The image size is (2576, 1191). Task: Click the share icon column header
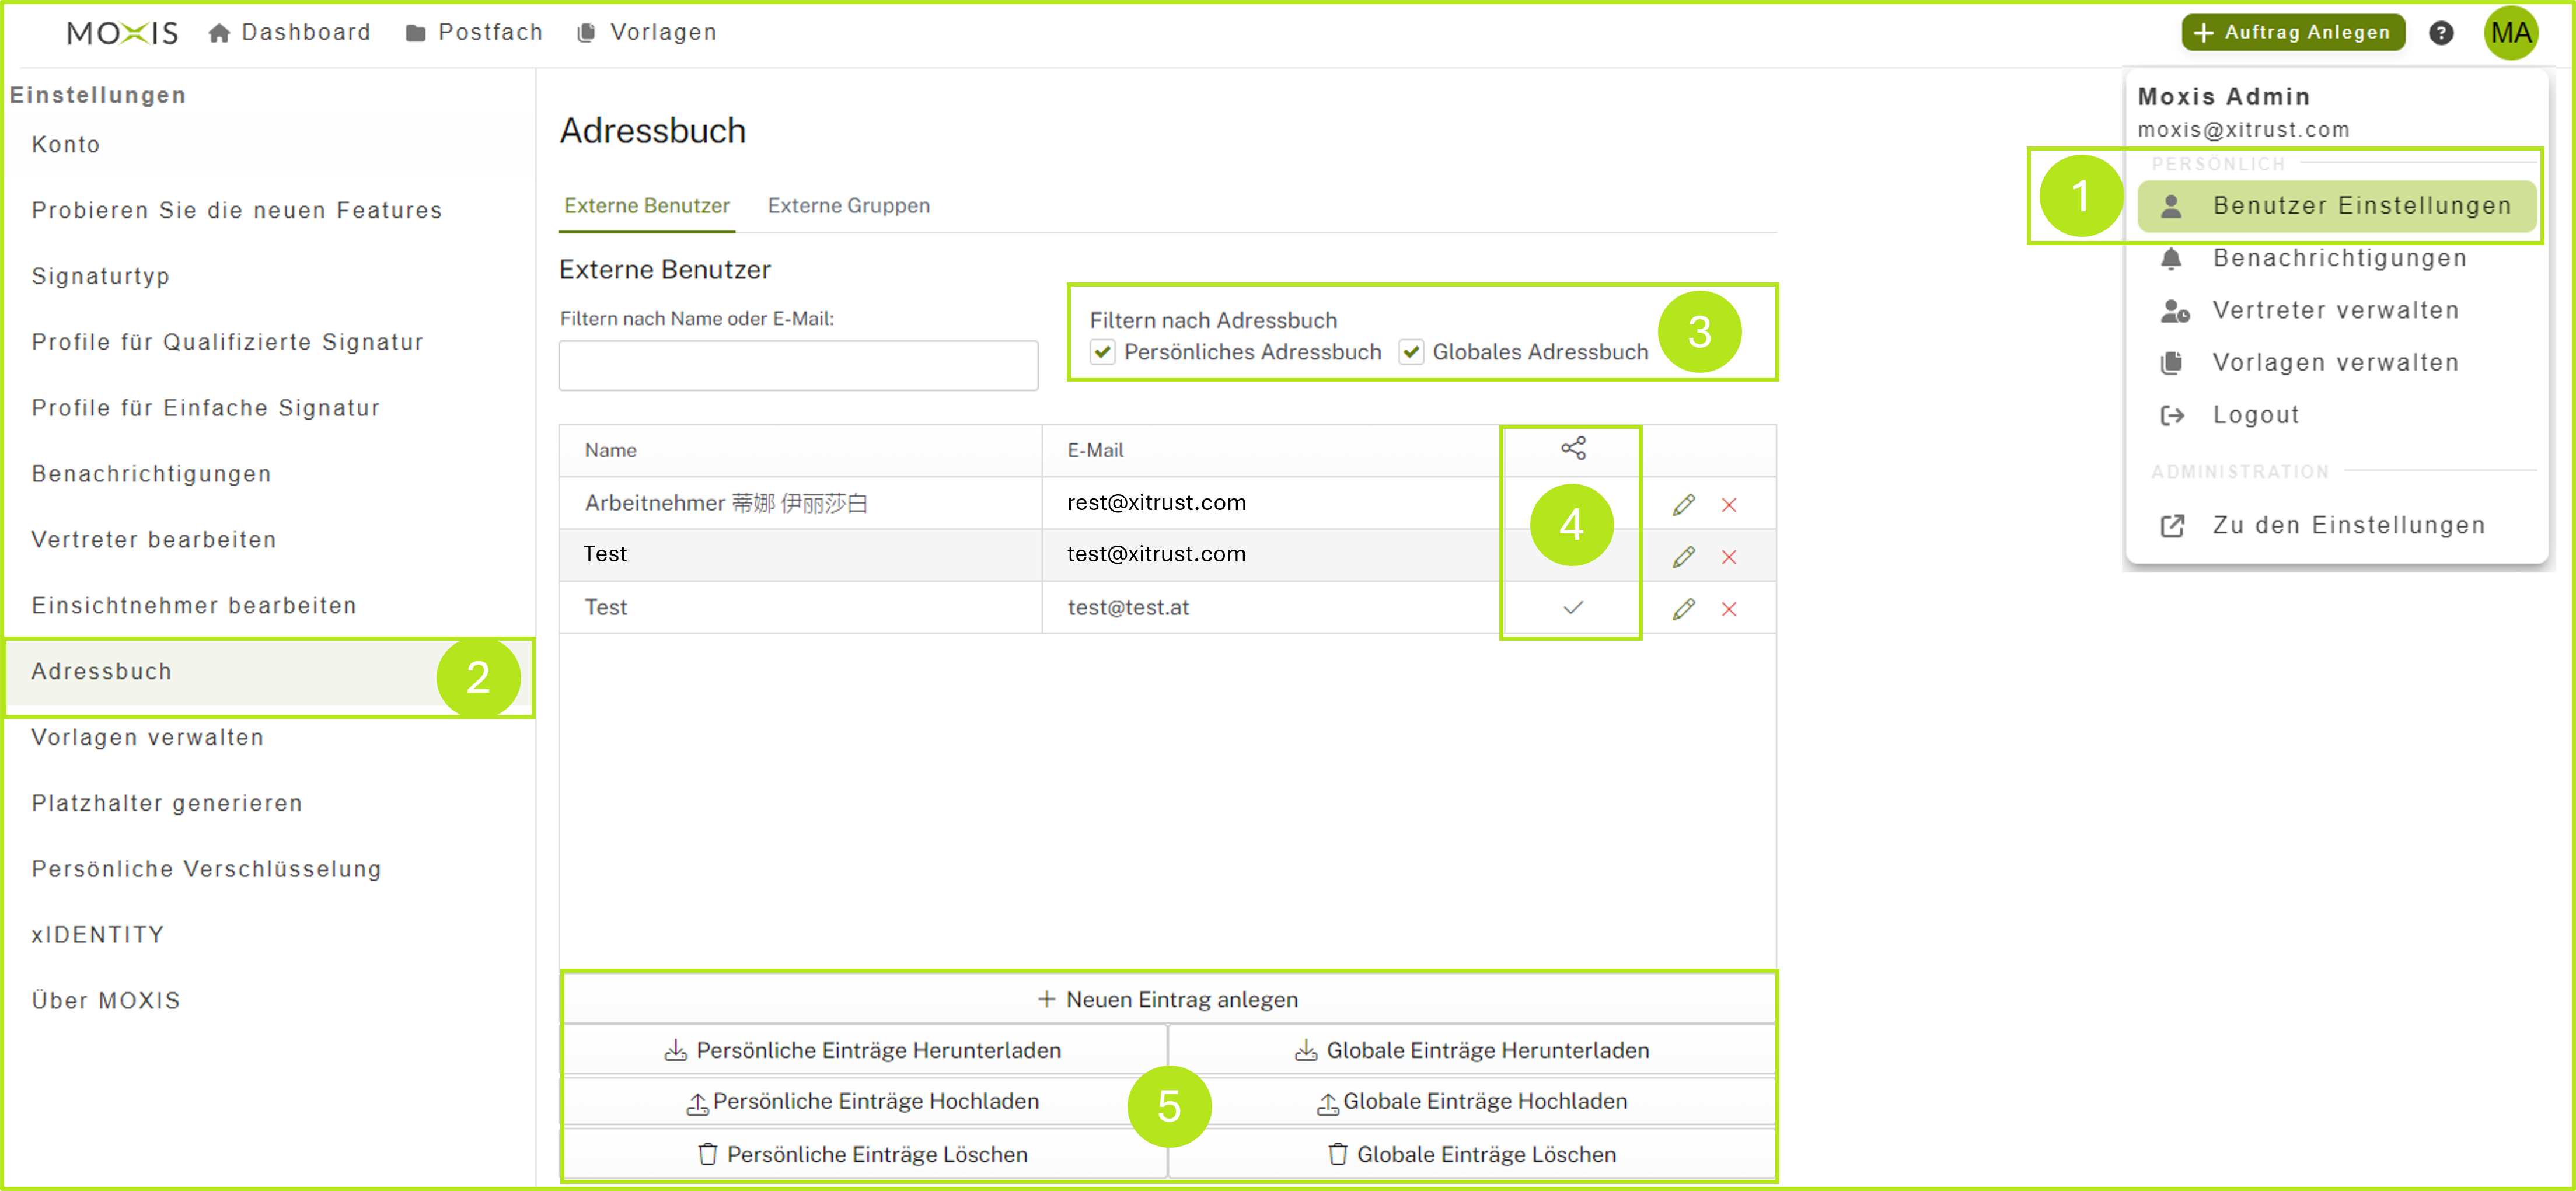coord(1573,449)
